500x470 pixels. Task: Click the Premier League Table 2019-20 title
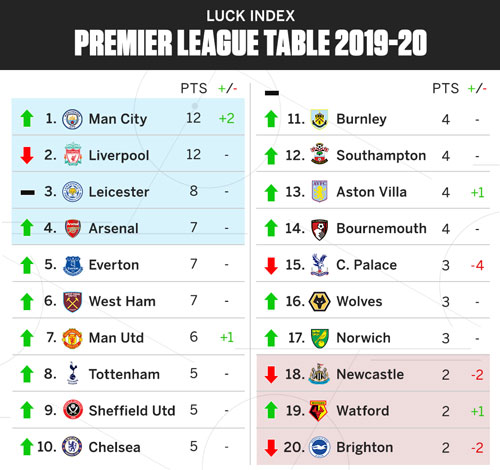[x=250, y=43]
